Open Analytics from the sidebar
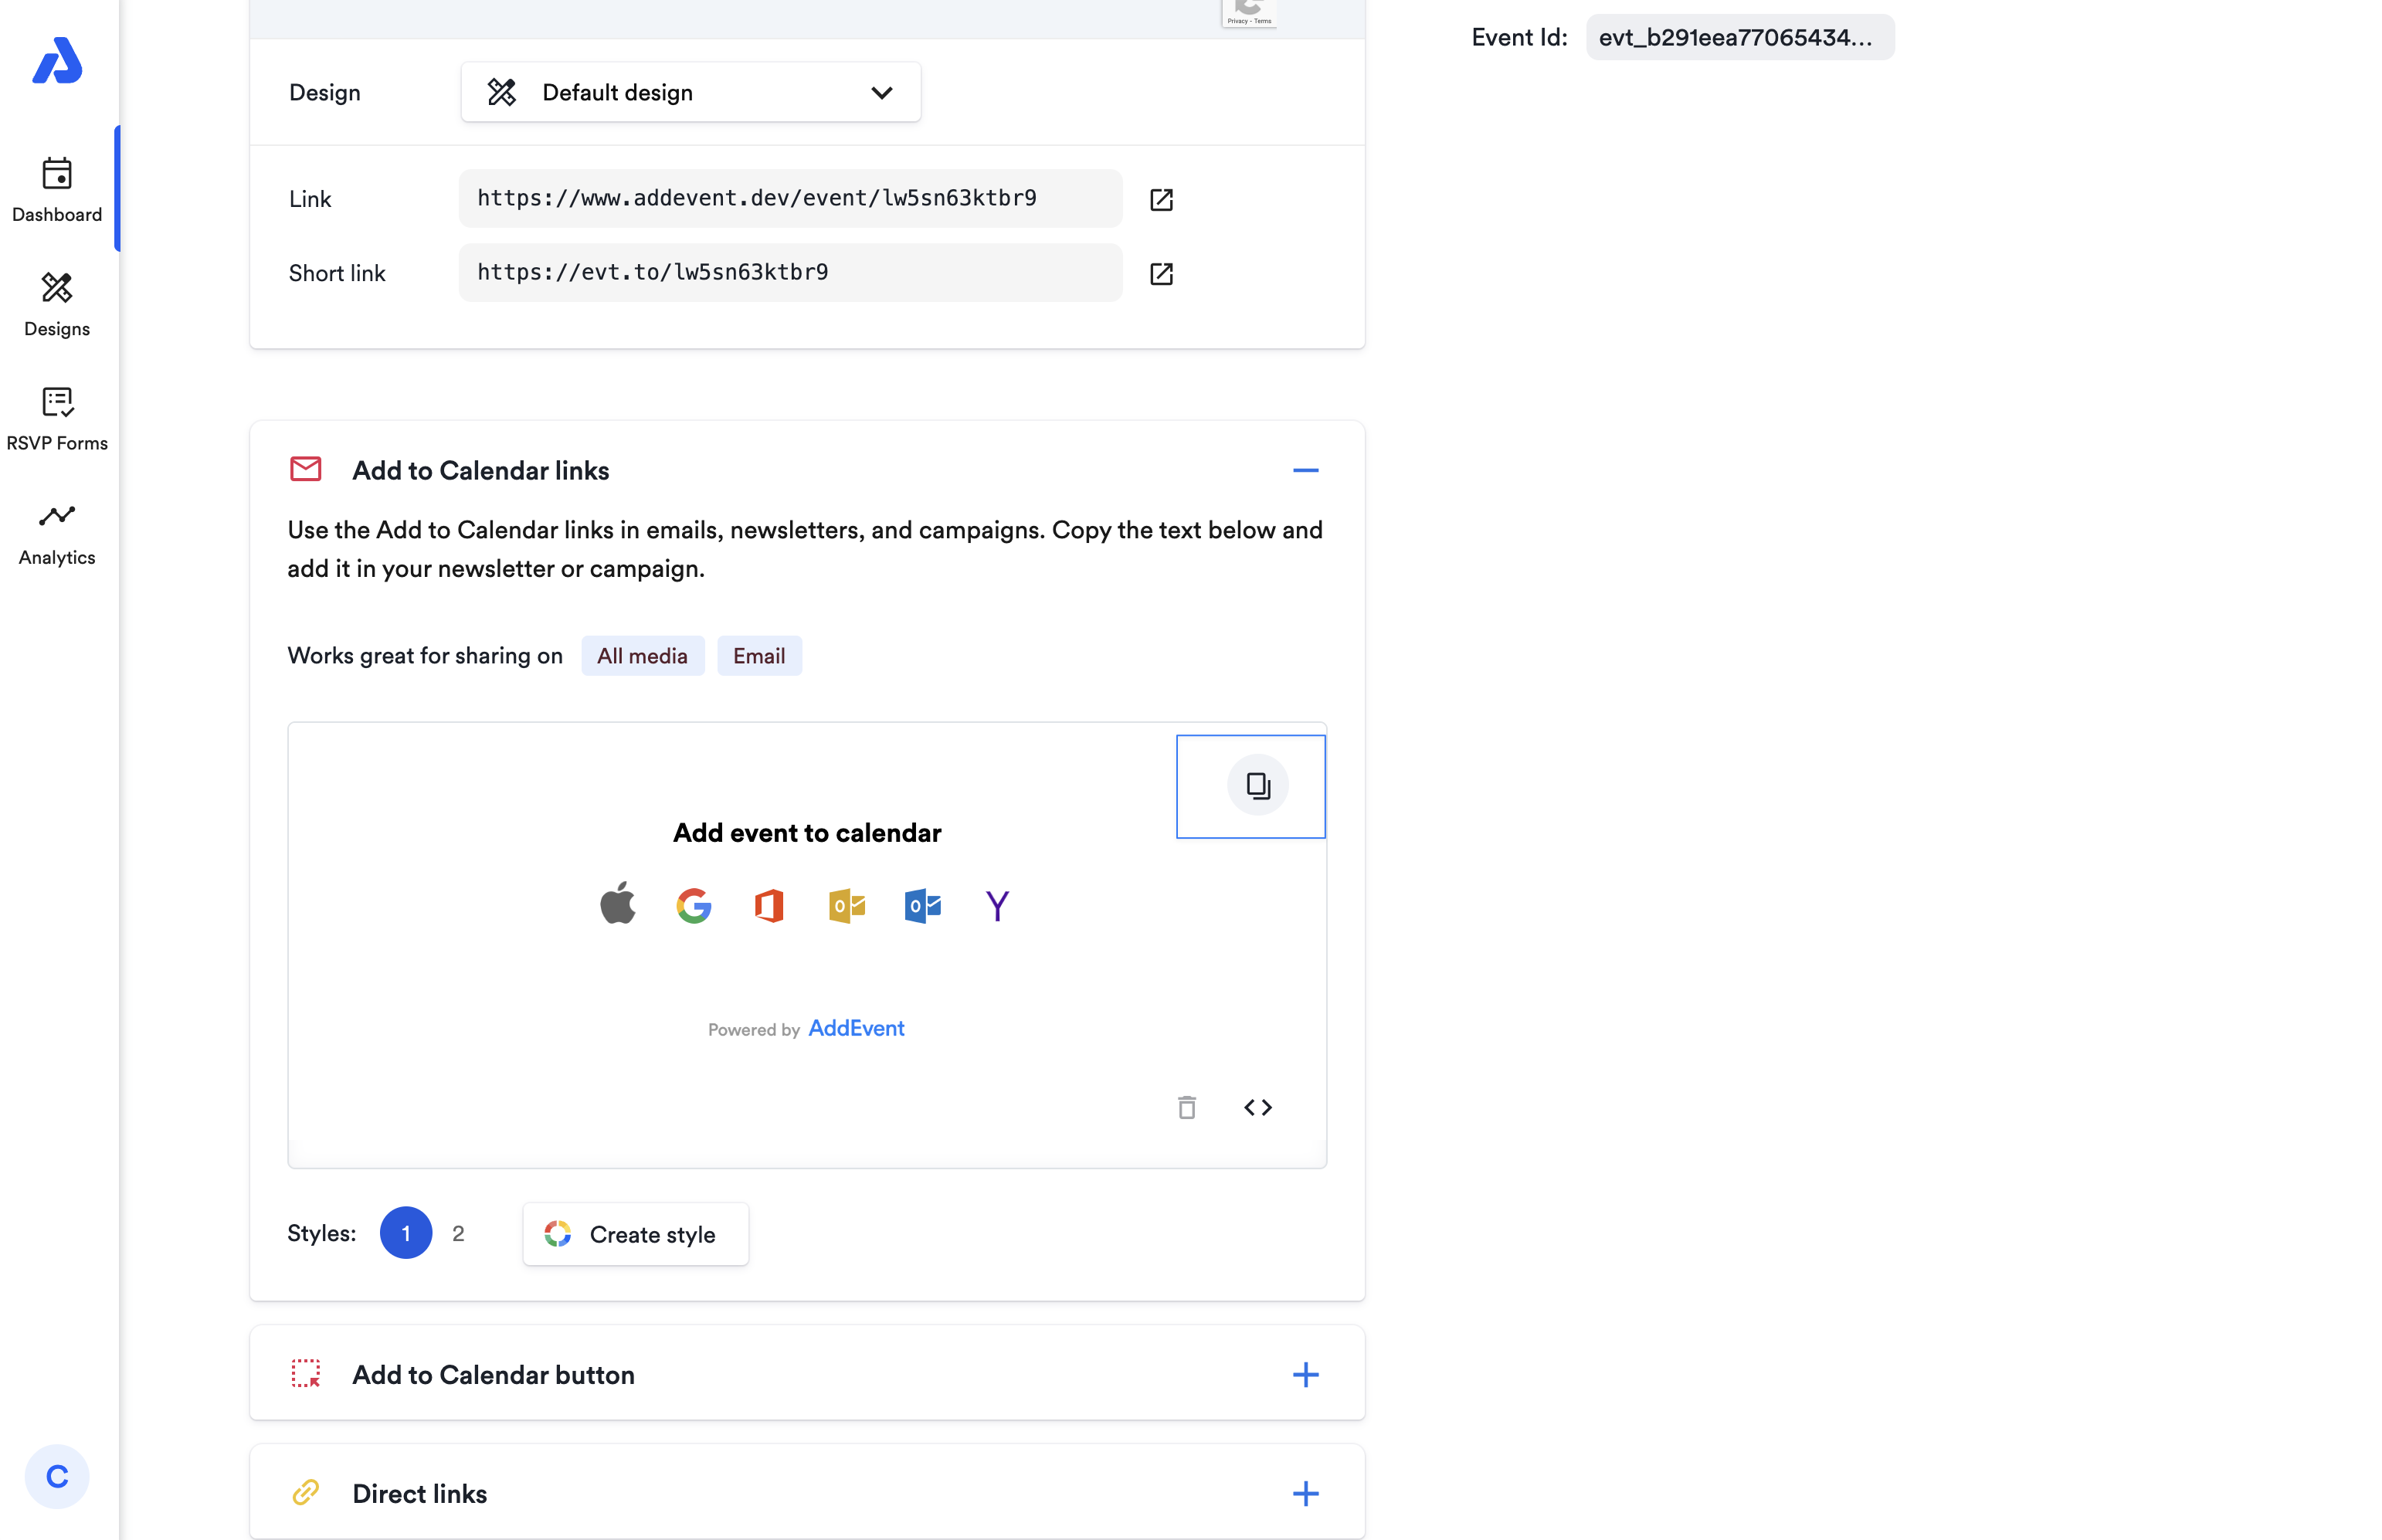2382x1540 pixels. click(x=57, y=533)
